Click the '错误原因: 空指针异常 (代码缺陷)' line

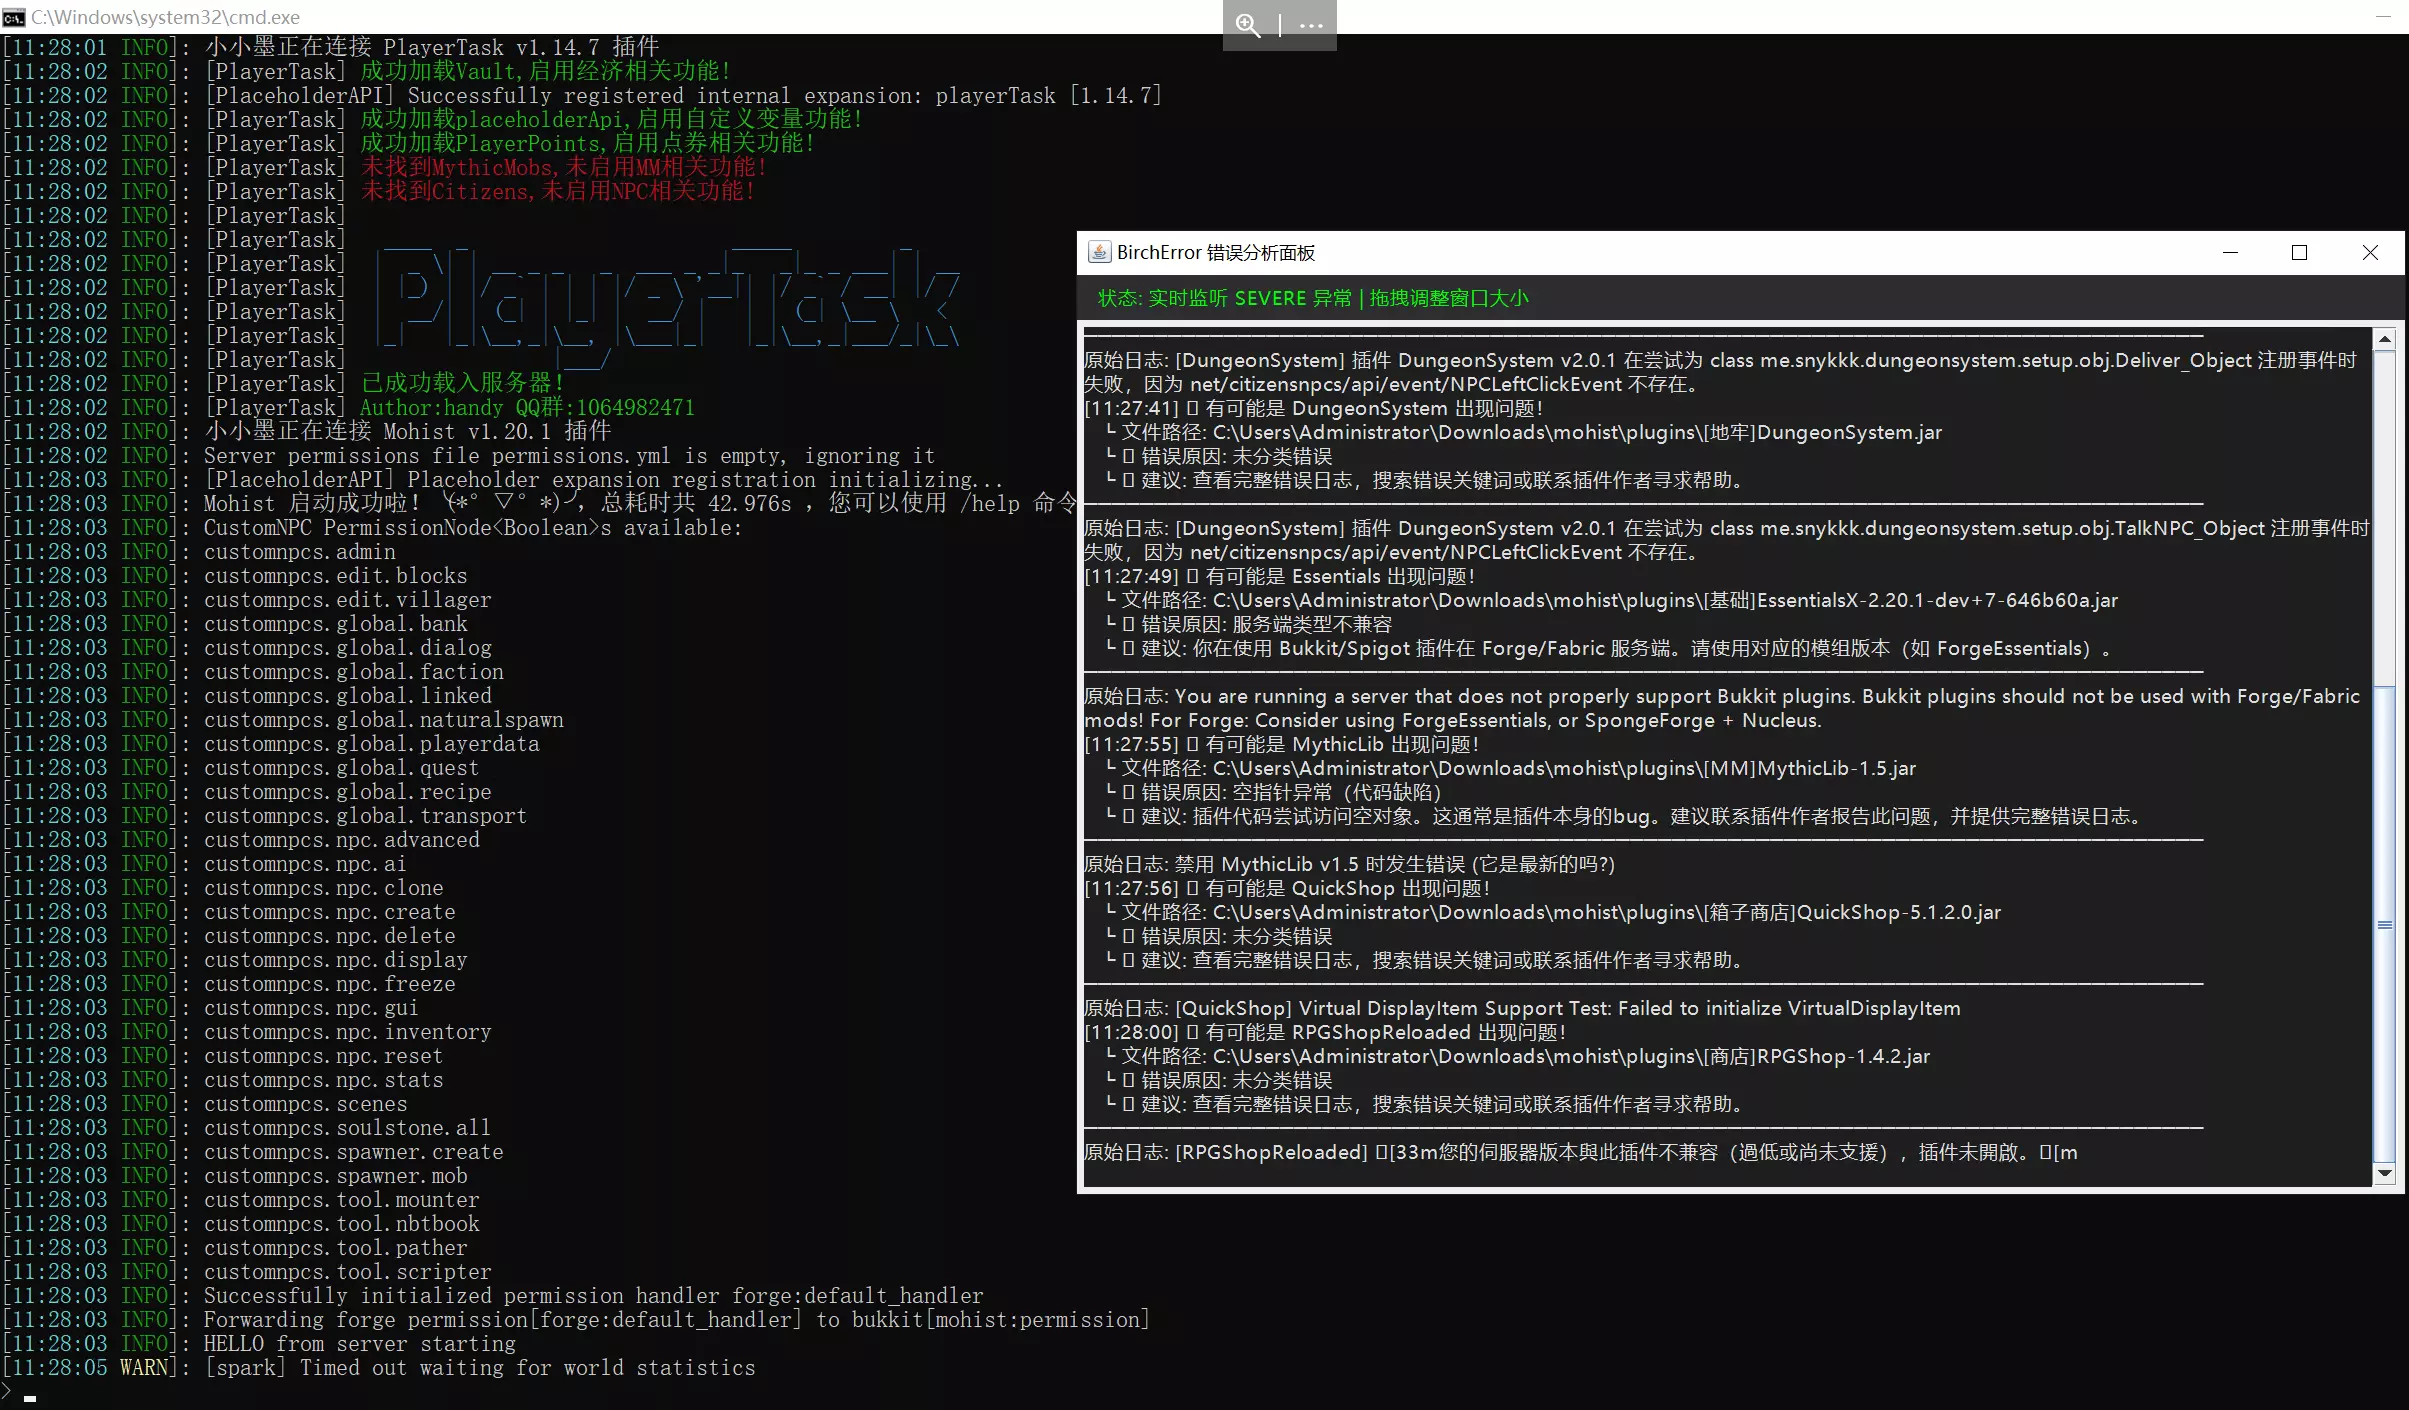1273,792
